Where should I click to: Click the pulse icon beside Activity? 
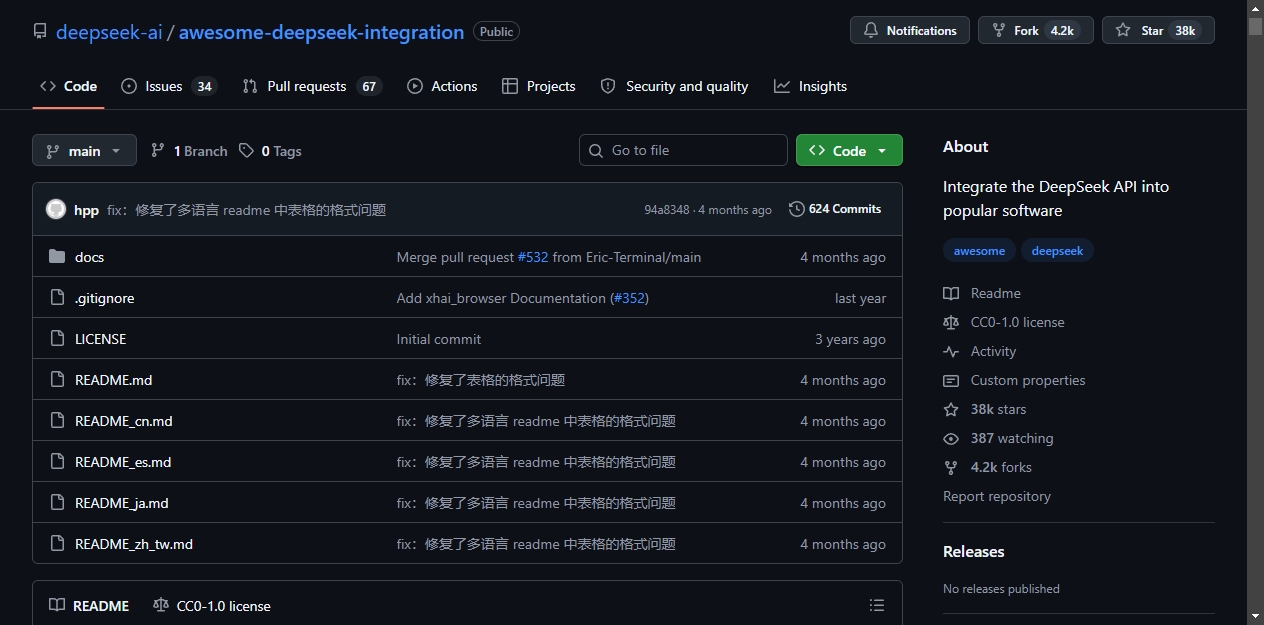[951, 351]
